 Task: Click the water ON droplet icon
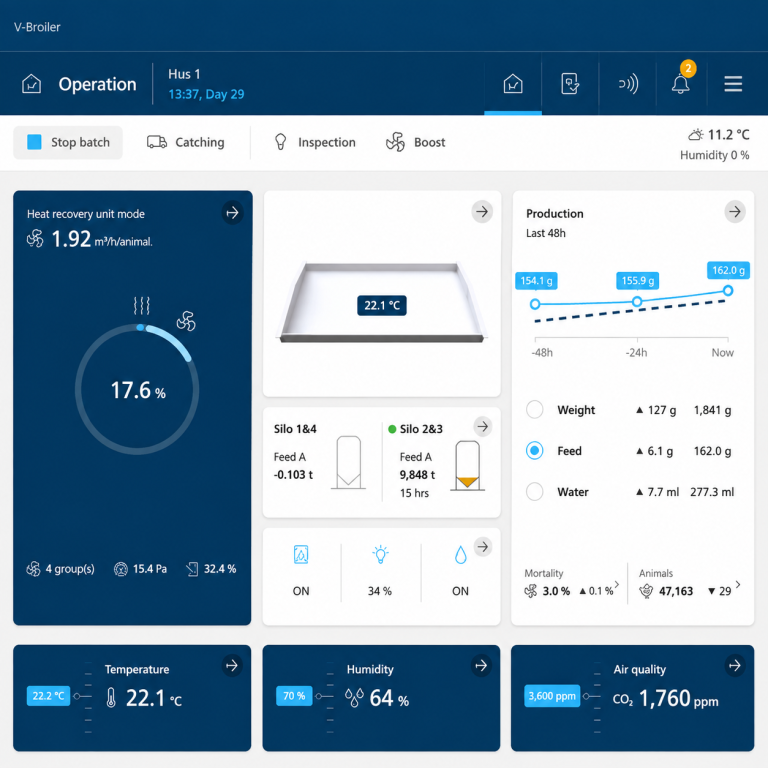pos(460,555)
